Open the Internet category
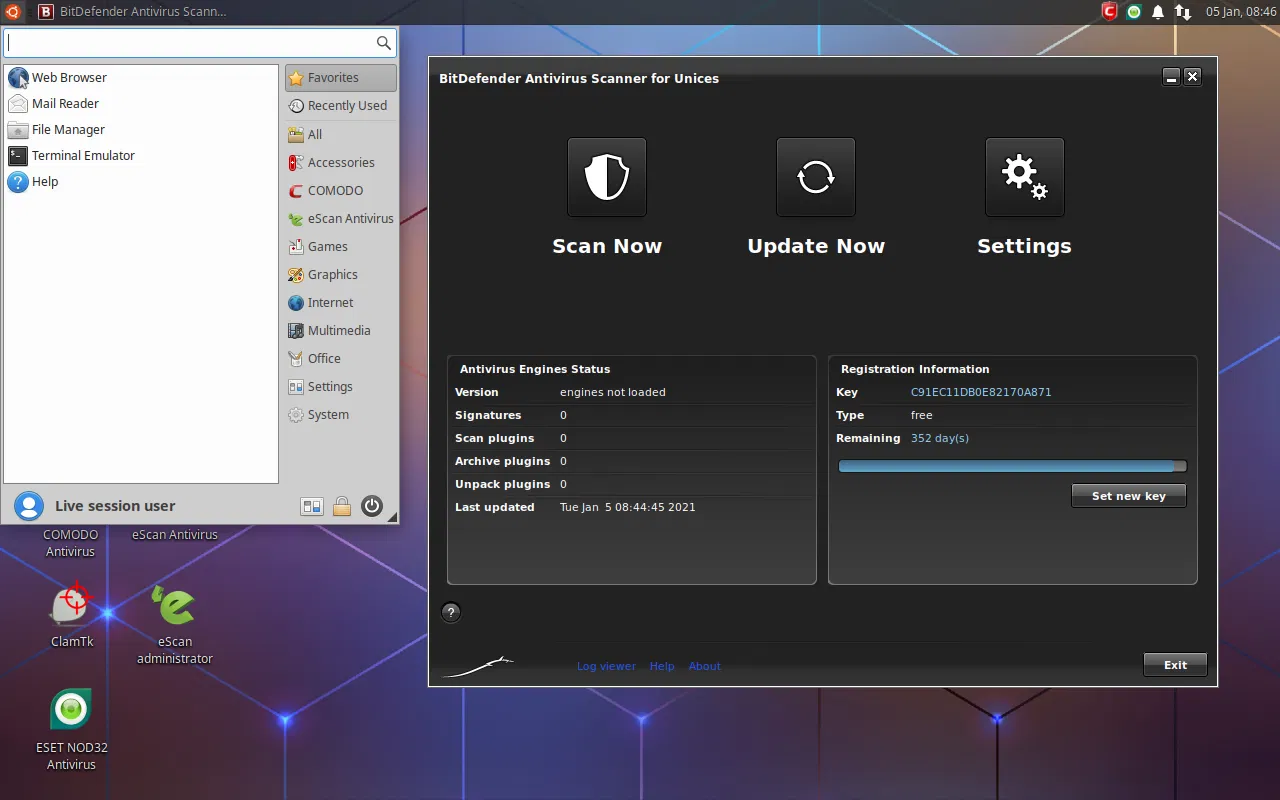Screen dimensions: 1280x800 point(341,302)
